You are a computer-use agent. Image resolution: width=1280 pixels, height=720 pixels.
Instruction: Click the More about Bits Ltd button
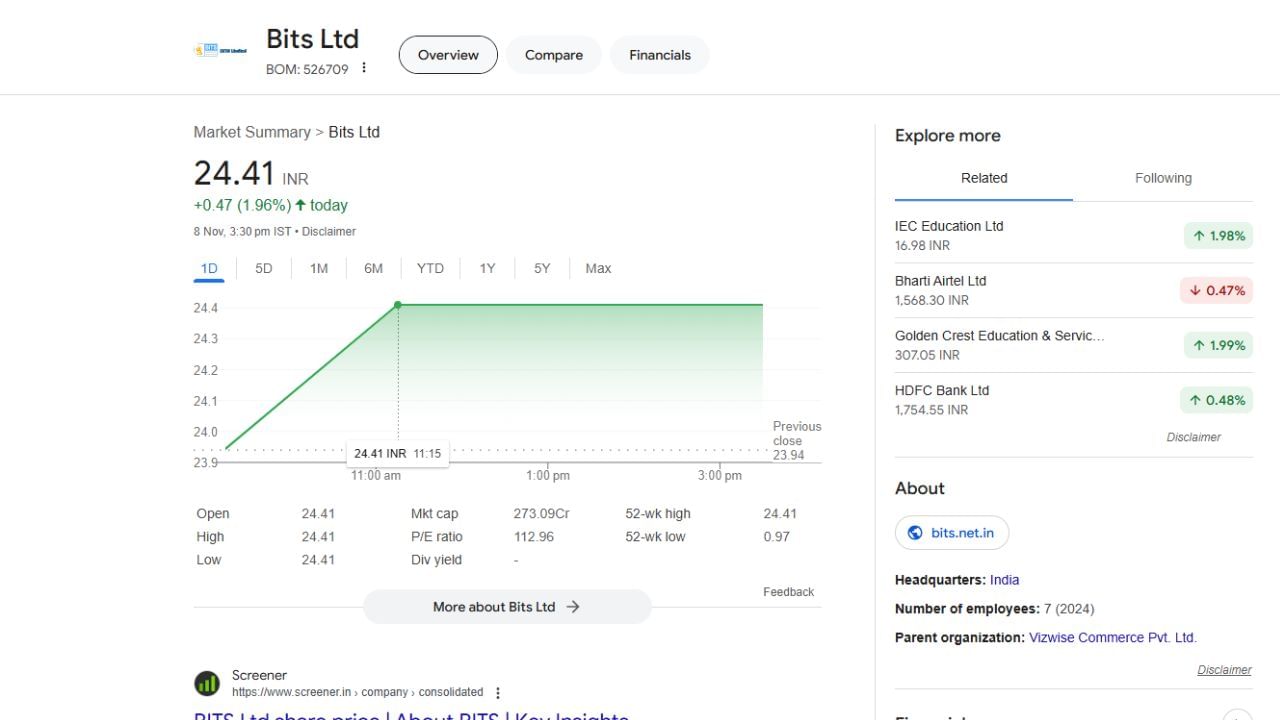click(x=507, y=607)
